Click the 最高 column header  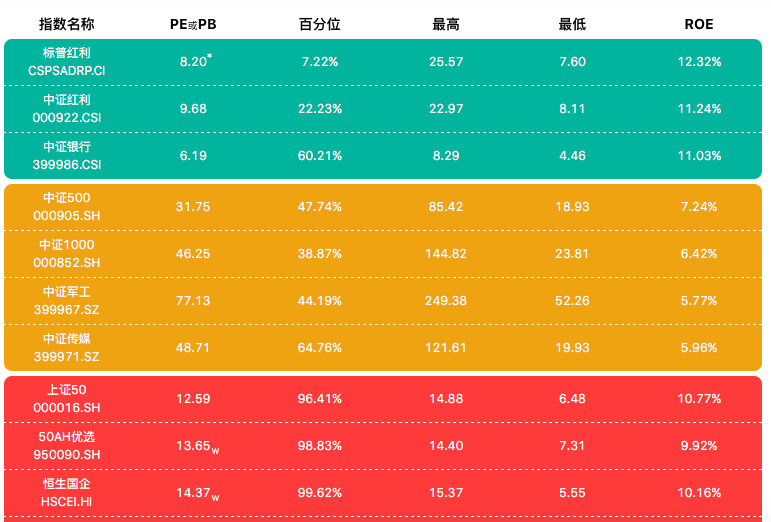click(446, 24)
